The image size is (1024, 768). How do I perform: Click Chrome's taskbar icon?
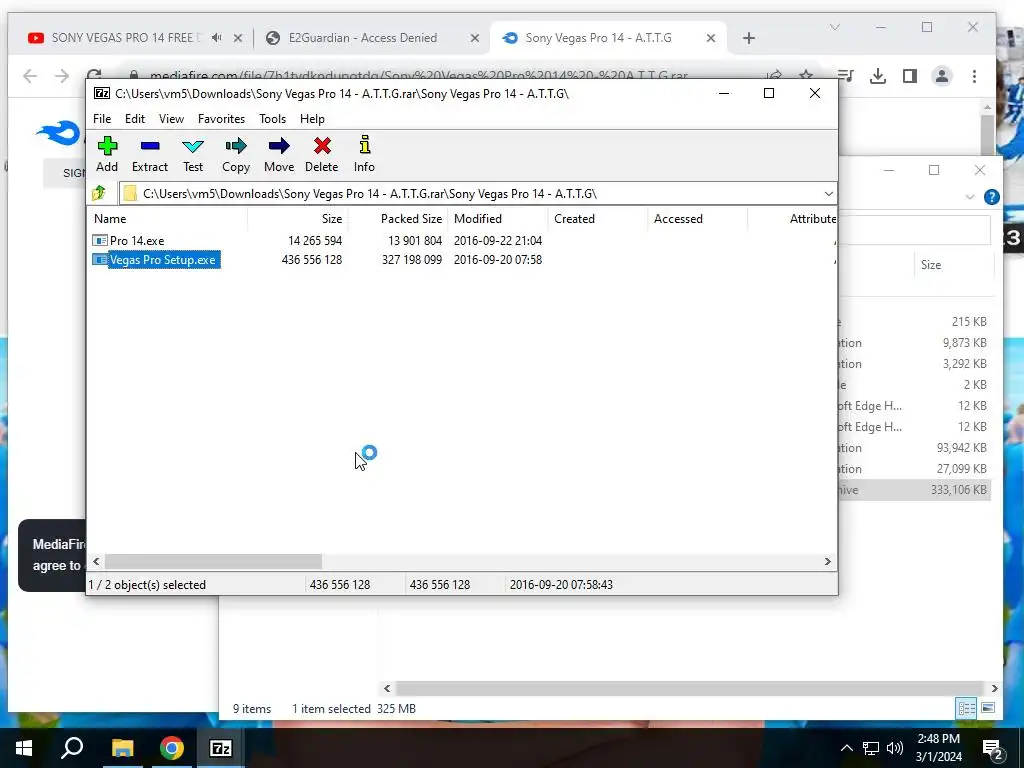(x=172, y=748)
